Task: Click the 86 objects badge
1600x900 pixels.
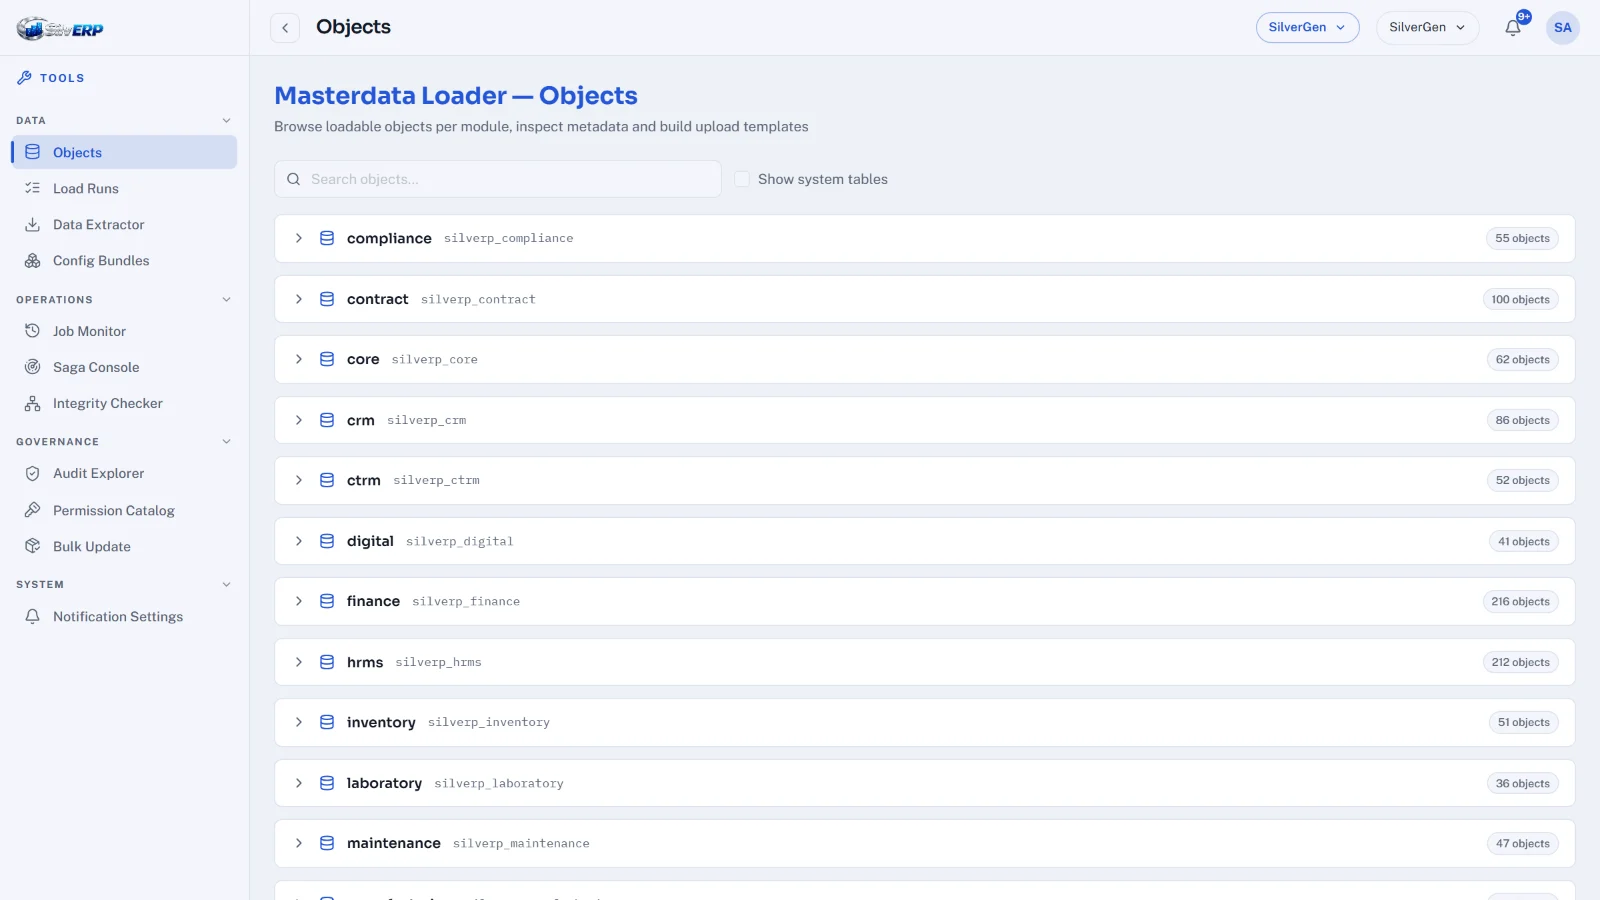Action: point(1522,420)
